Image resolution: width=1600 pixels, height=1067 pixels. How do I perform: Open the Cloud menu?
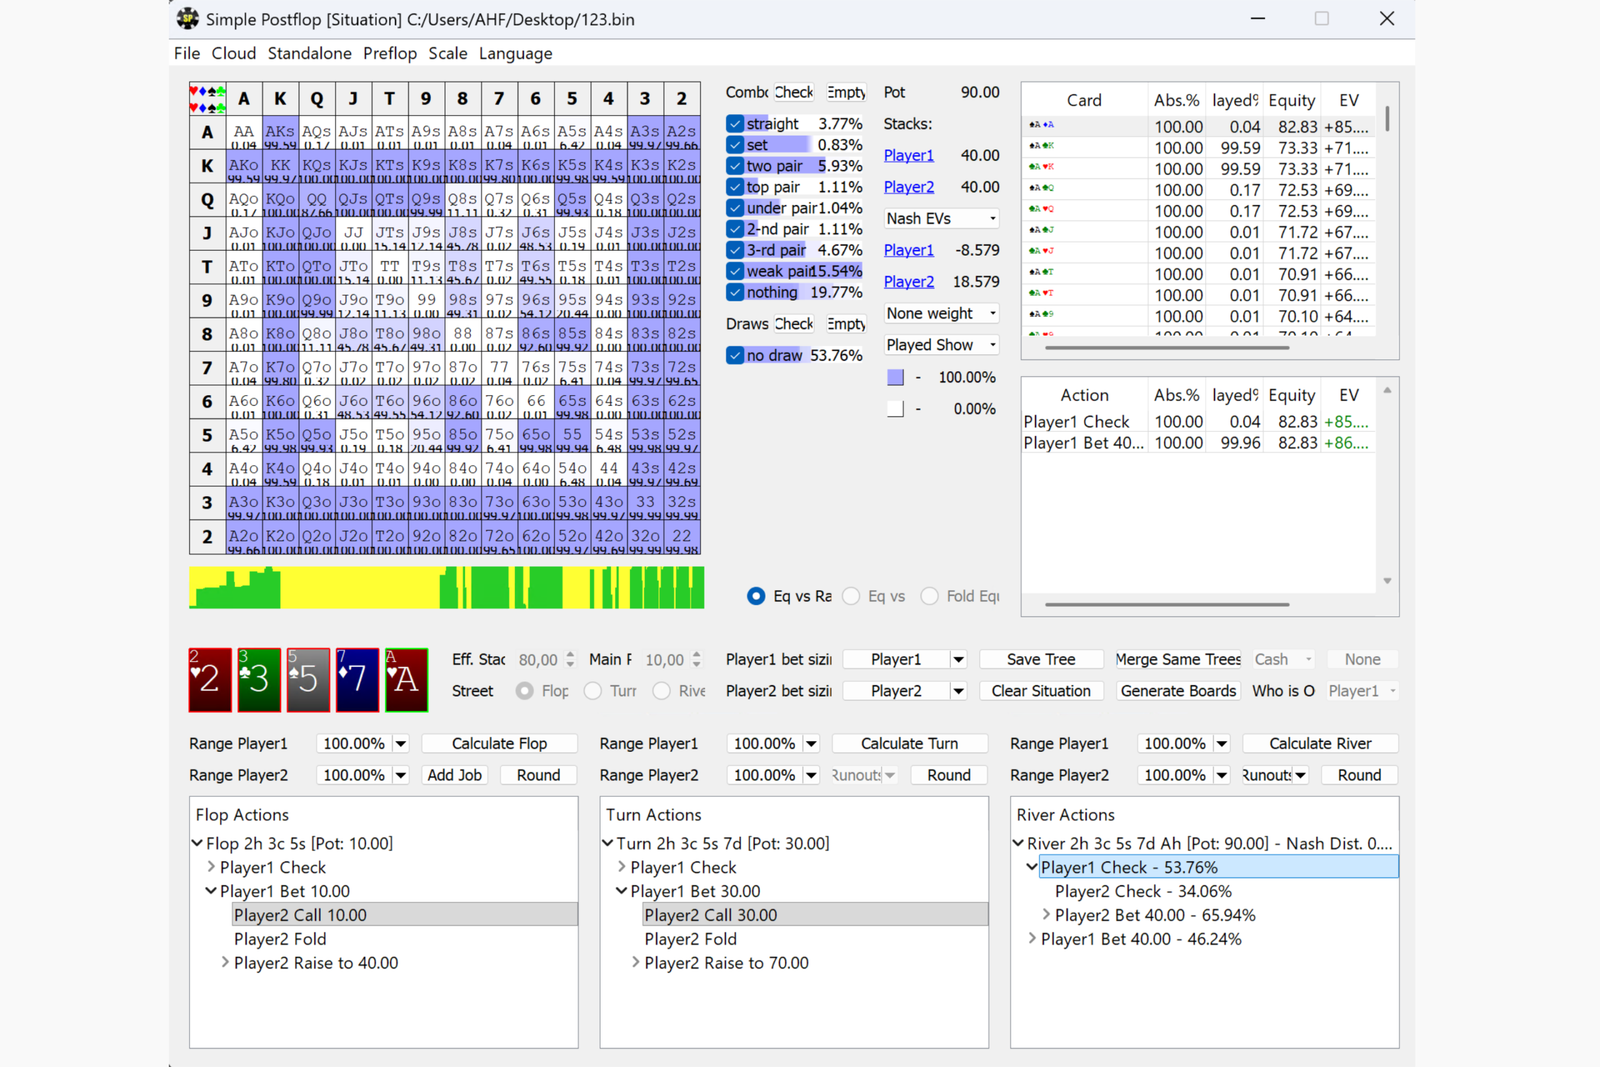click(x=234, y=54)
